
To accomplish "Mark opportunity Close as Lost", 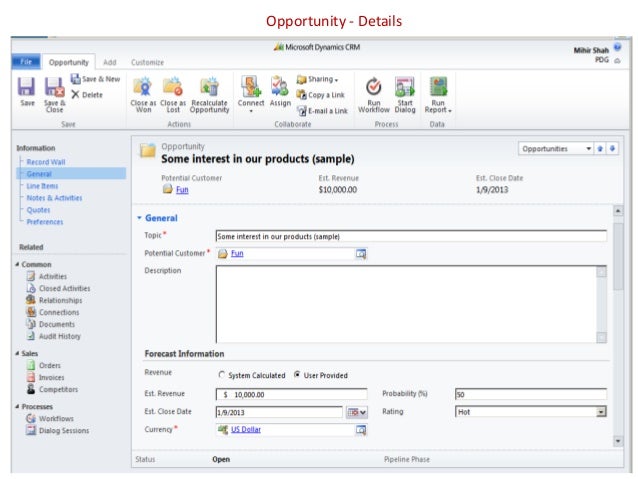I will (x=173, y=94).
